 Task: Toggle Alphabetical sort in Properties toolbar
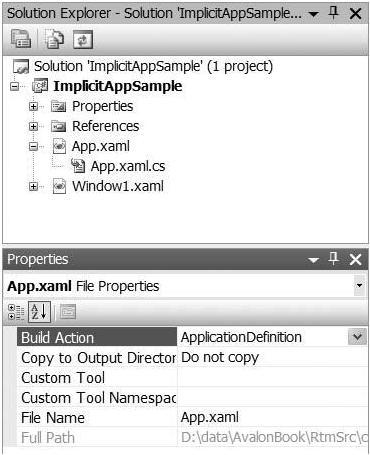point(39,312)
